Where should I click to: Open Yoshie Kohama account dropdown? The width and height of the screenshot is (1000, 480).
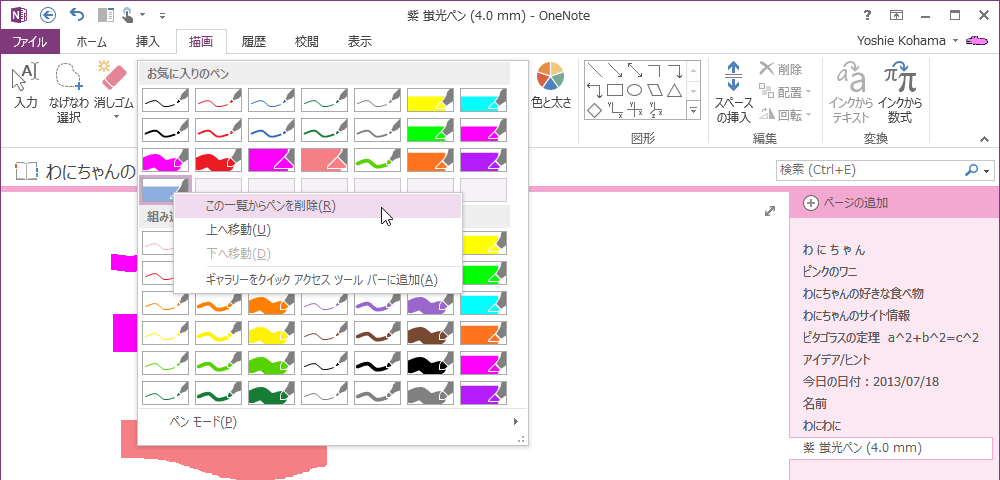click(x=955, y=41)
